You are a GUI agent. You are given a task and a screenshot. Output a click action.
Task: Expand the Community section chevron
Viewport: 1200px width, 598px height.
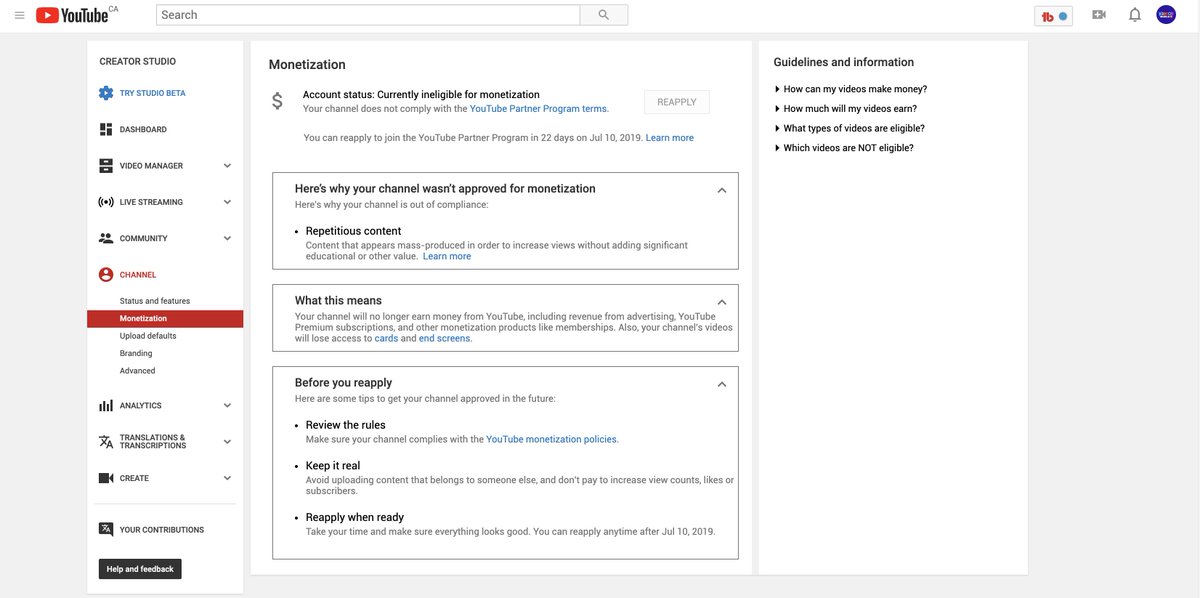227,238
